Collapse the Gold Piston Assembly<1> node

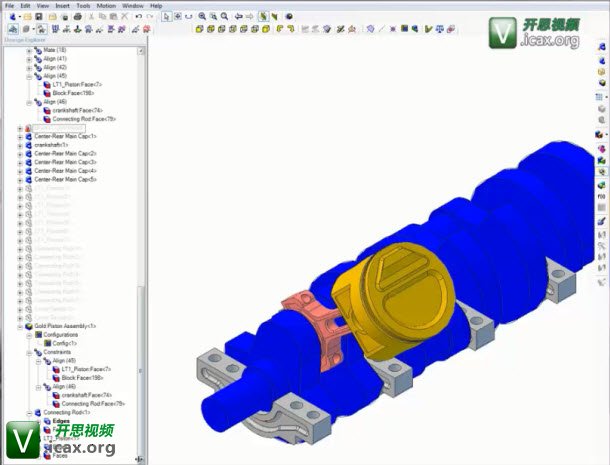point(20,326)
